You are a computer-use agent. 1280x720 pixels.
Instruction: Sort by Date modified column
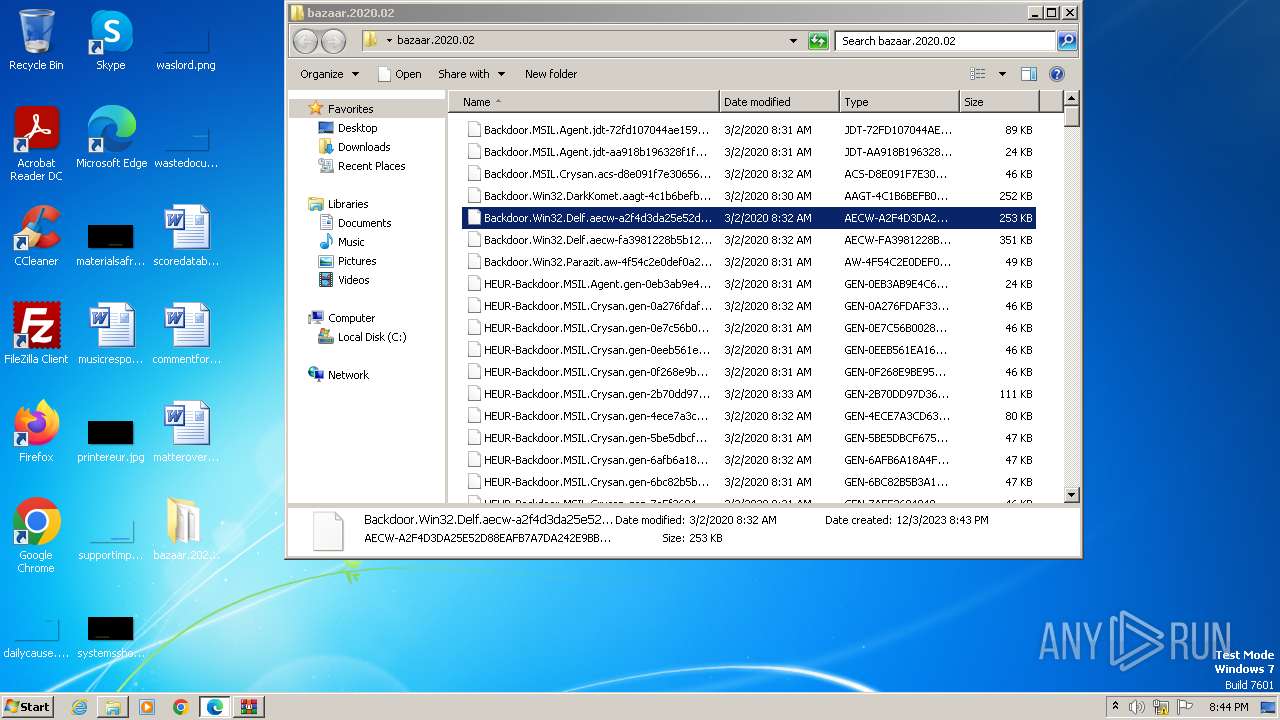point(779,102)
